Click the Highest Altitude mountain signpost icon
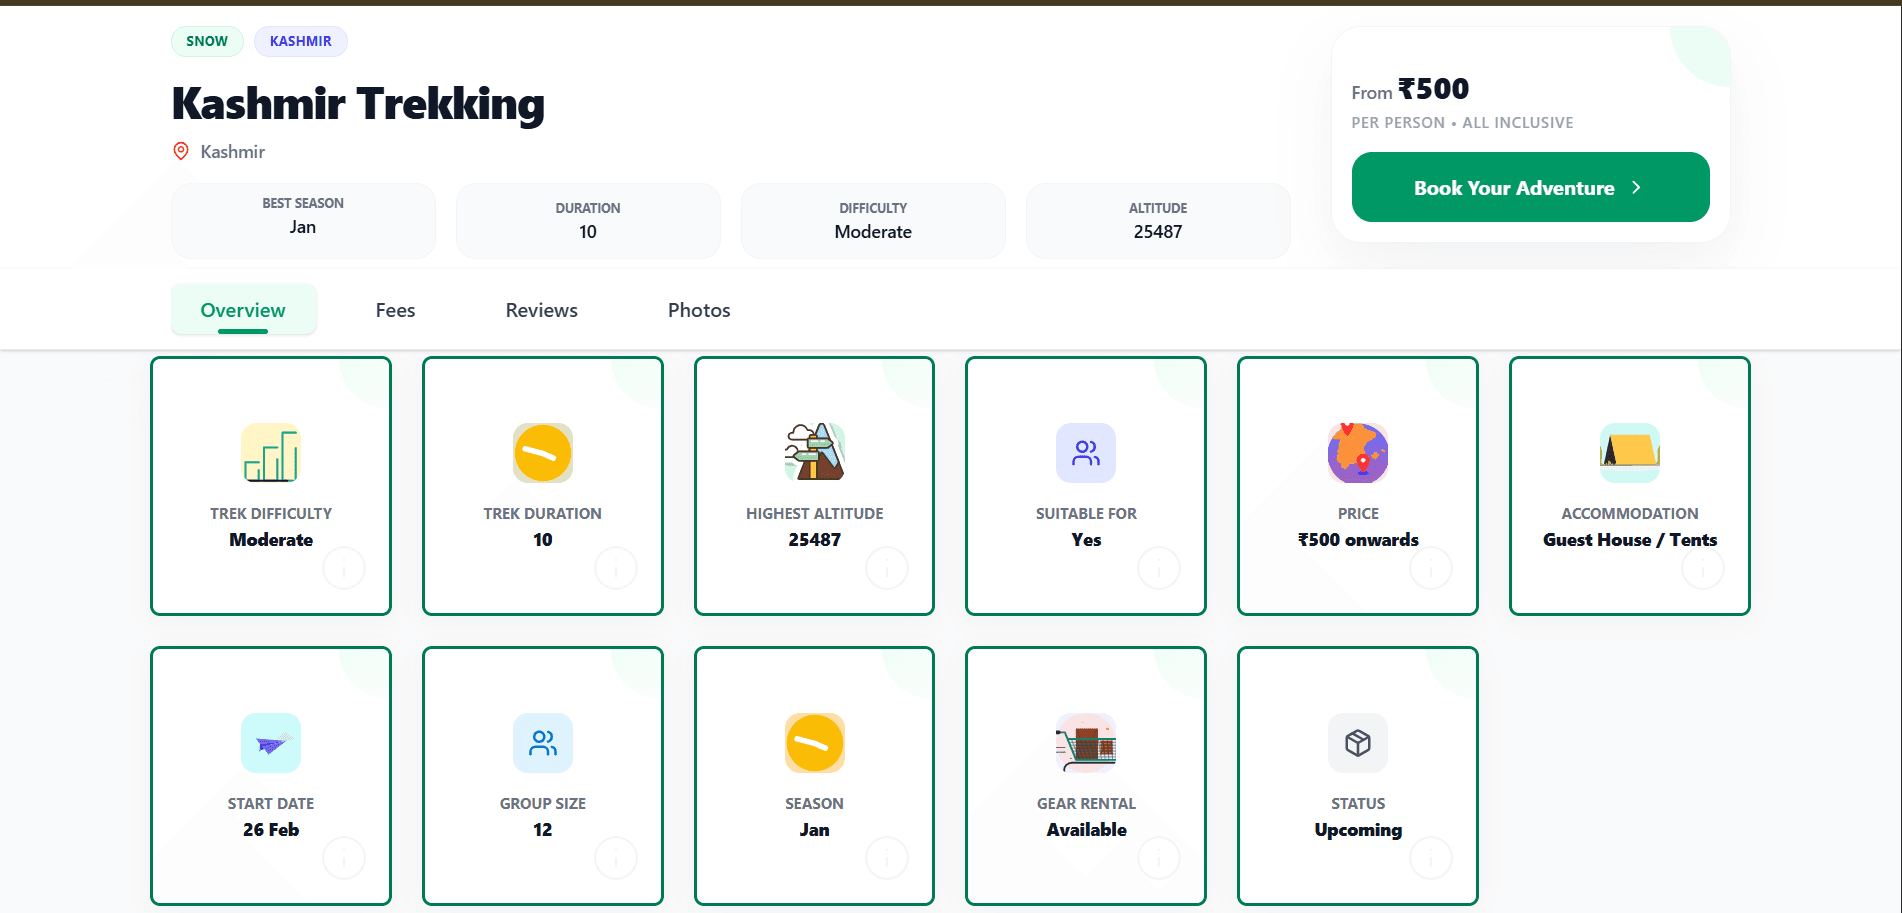 815,453
